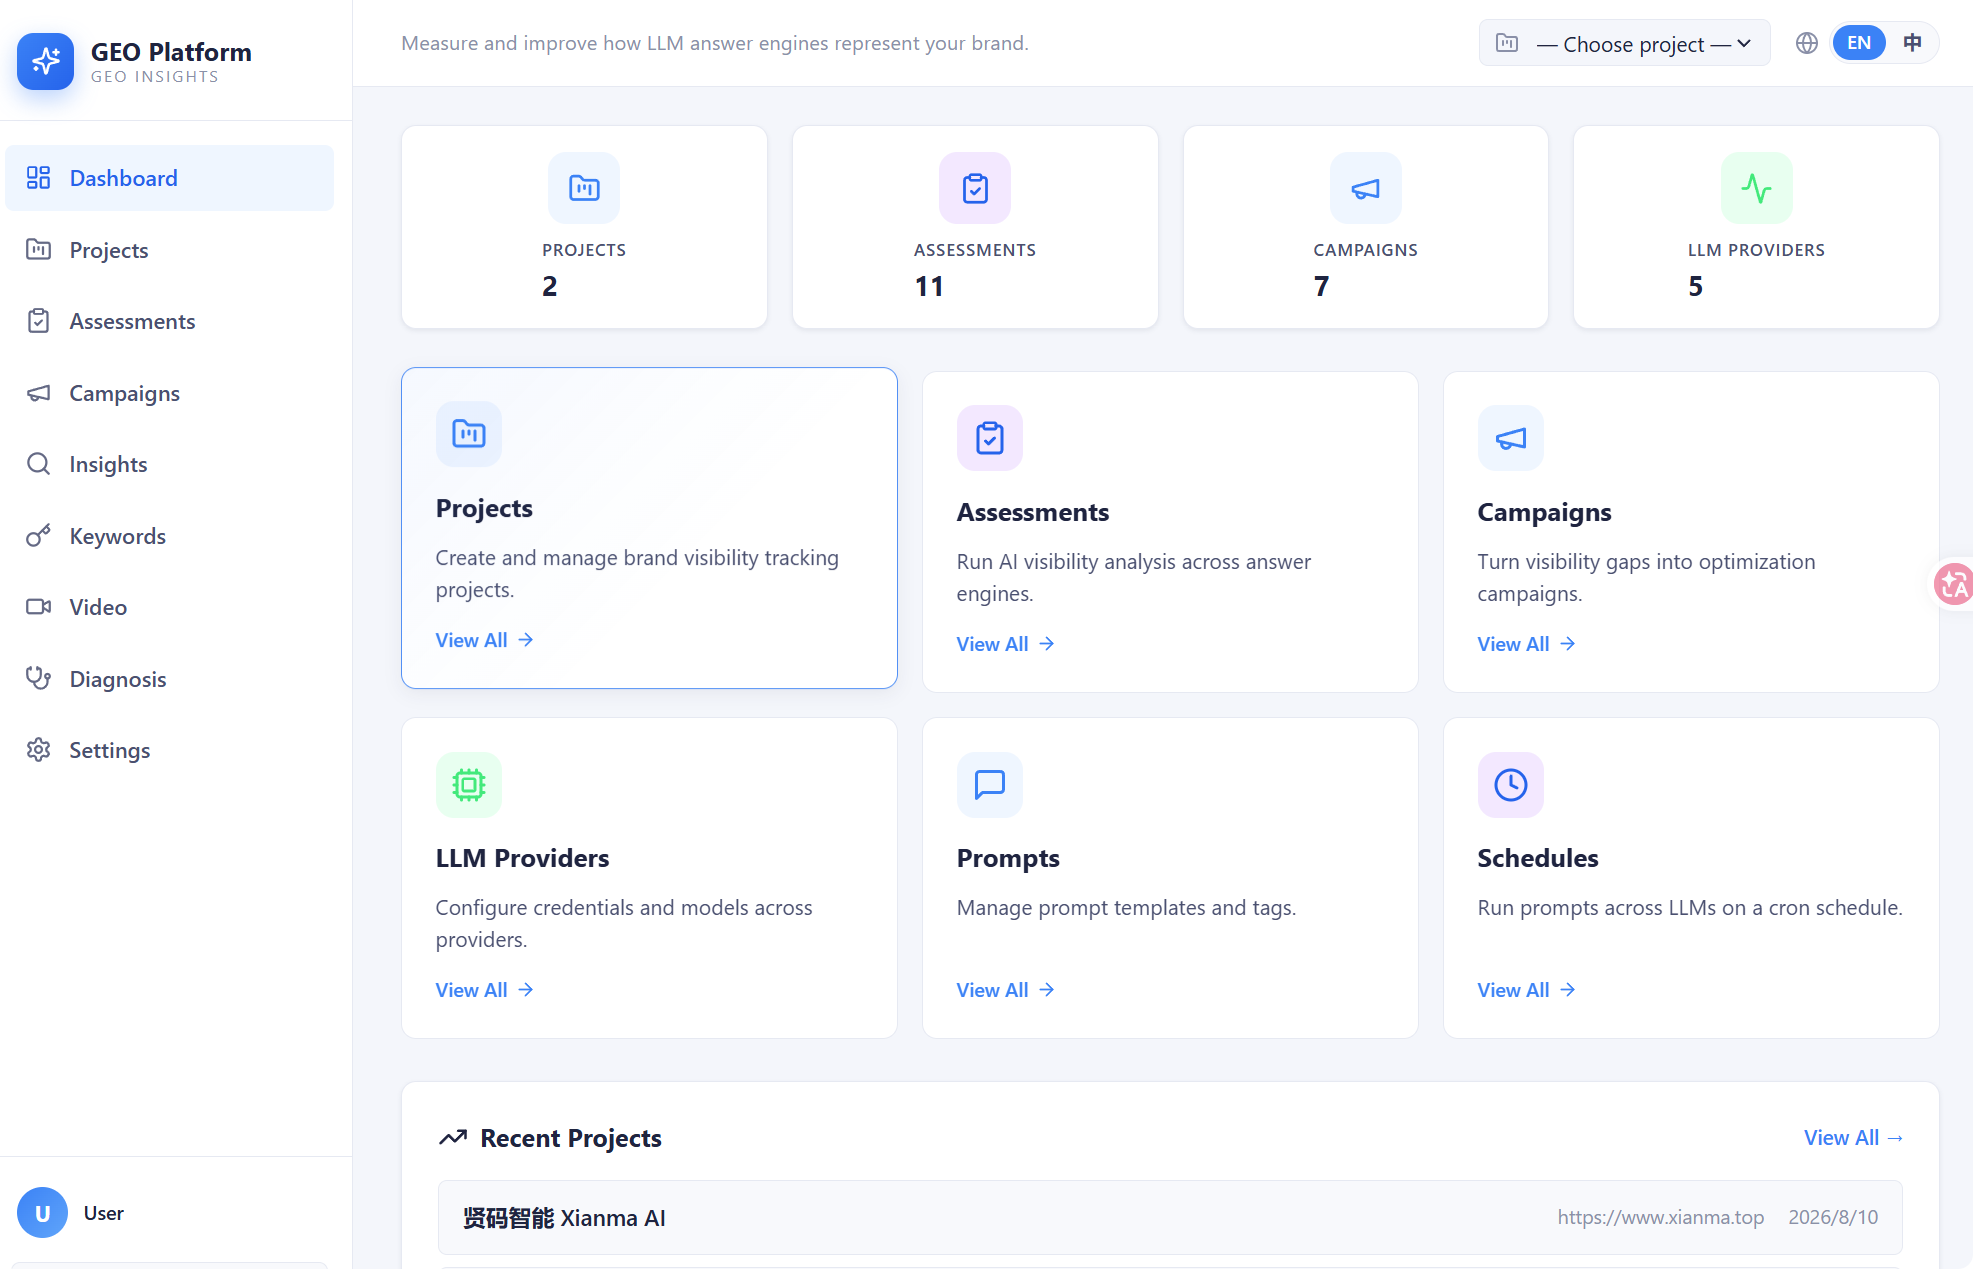Click the Prompts card title
1973x1269 pixels.
coord(1008,858)
